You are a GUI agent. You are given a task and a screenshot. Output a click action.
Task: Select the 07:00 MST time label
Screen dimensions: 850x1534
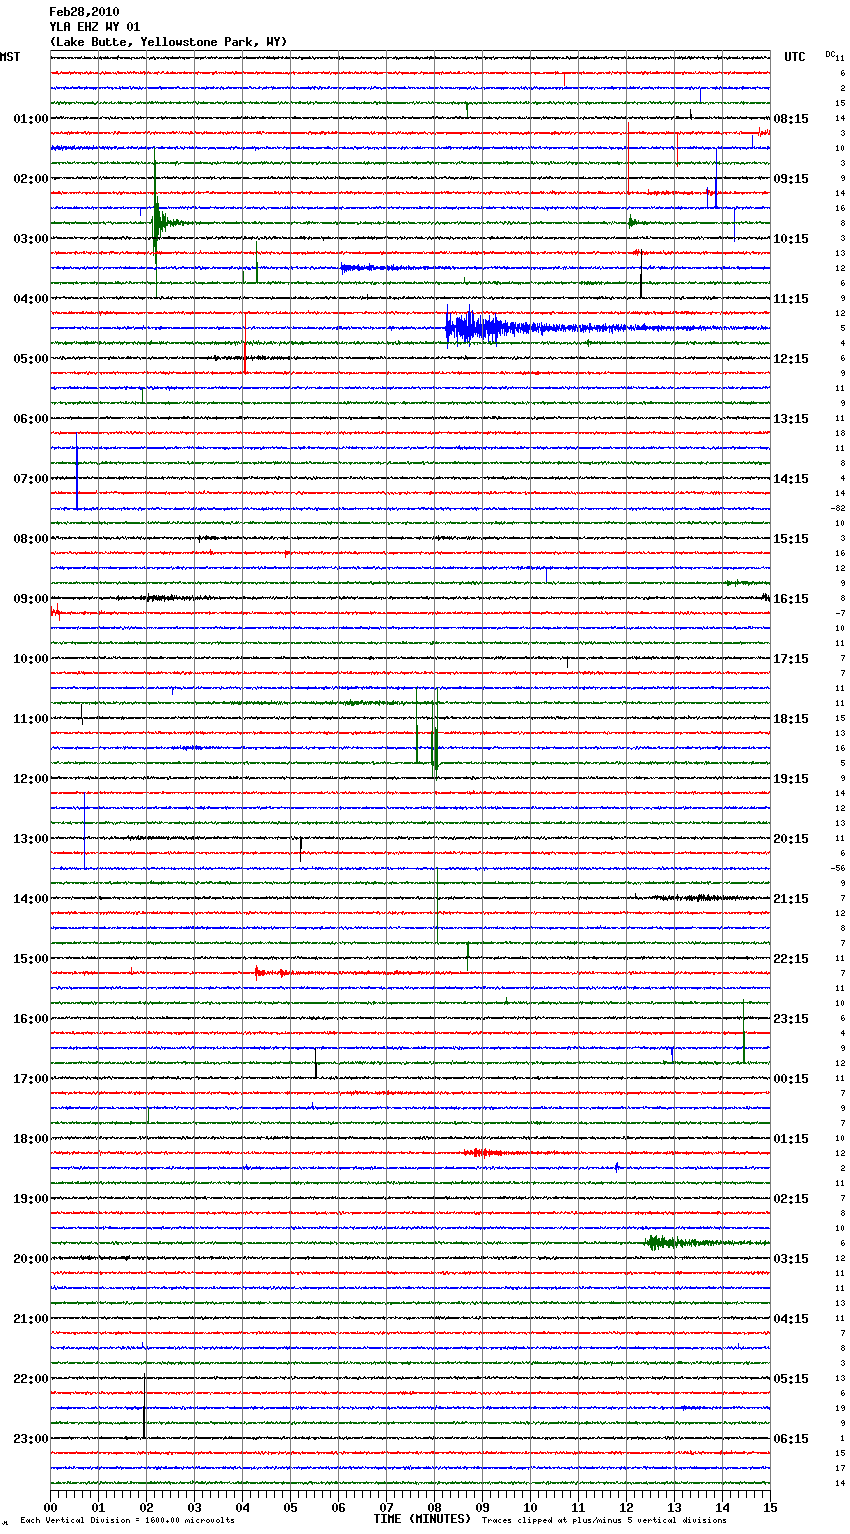[31, 479]
